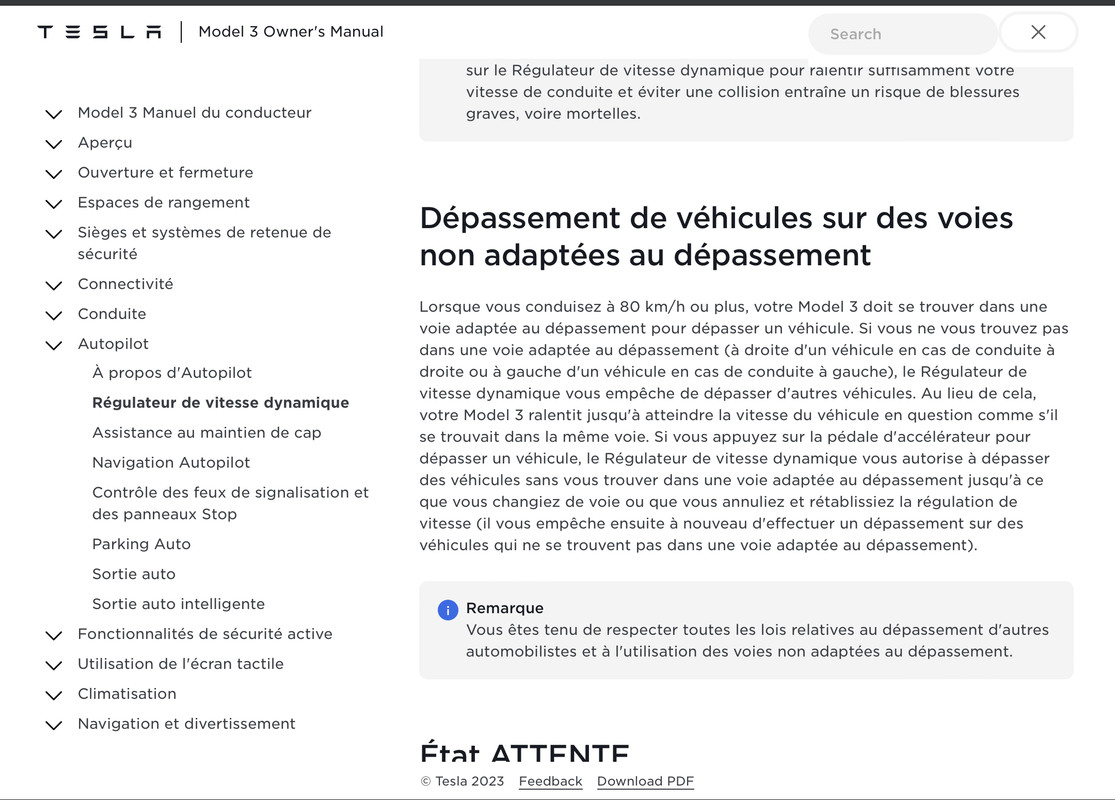Click the X button beside Search
The image size is (1115, 800).
1038,32
